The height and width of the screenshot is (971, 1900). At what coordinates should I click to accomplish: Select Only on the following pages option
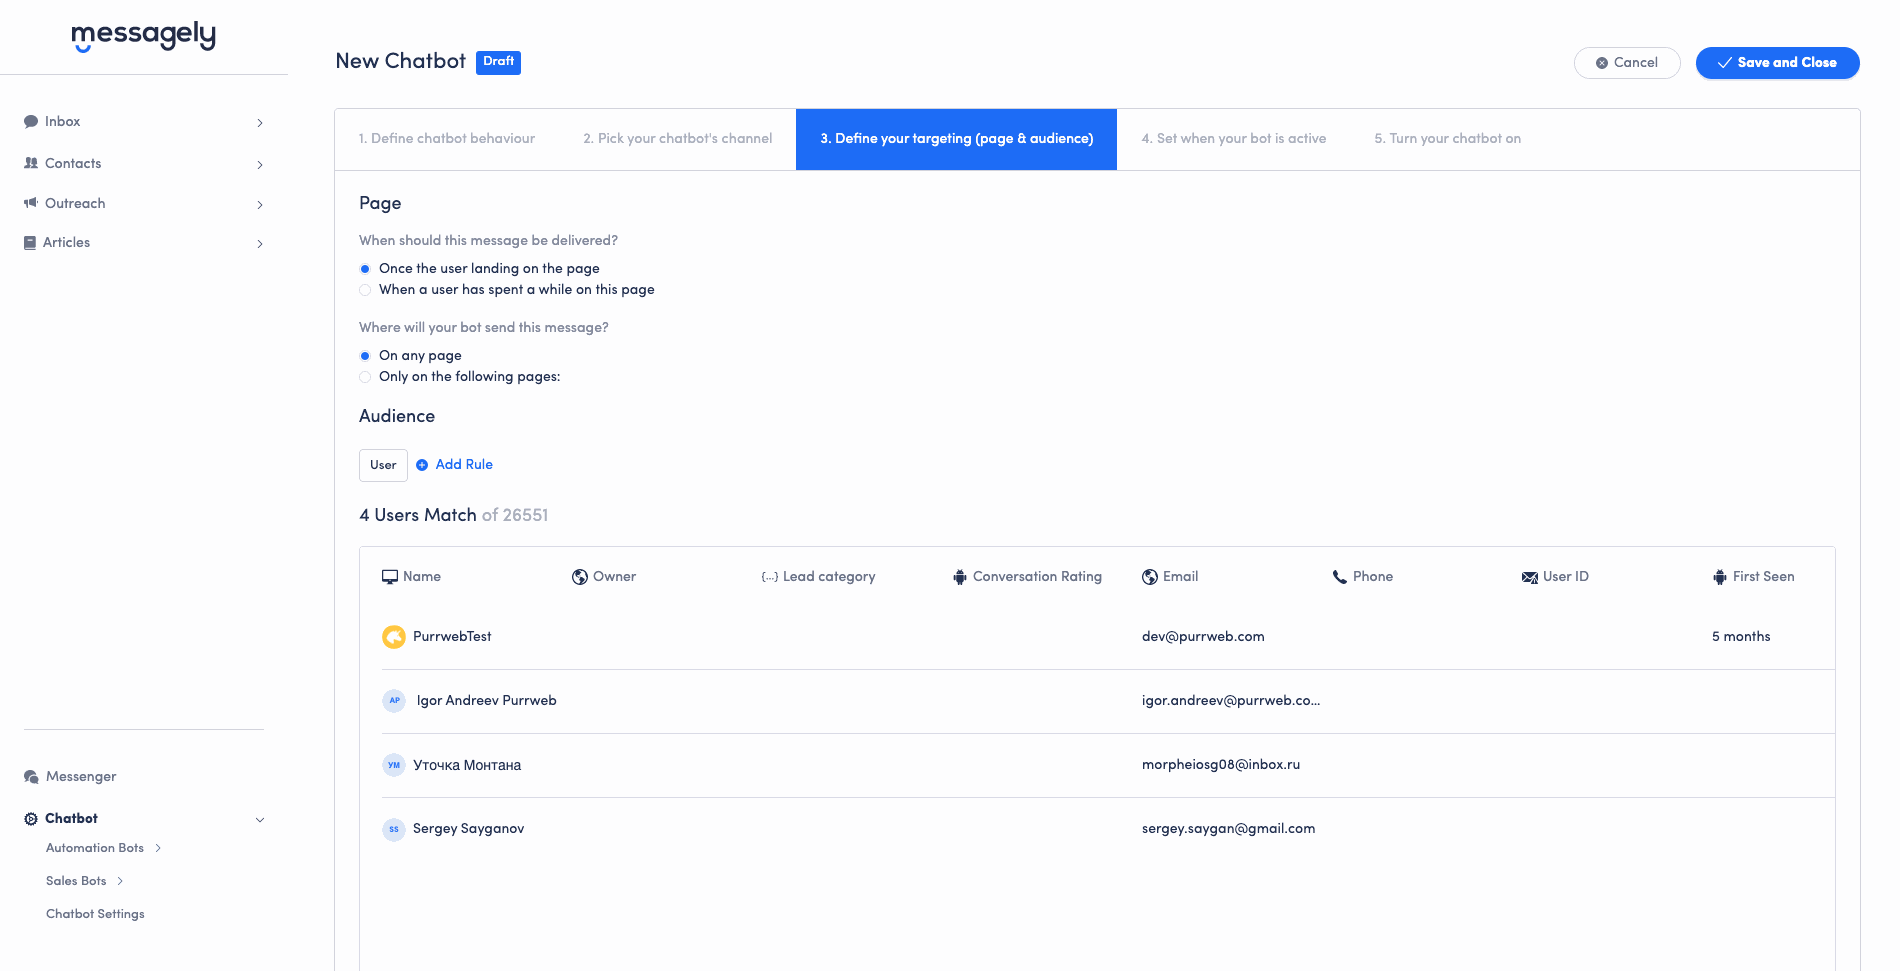pyautogui.click(x=365, y=377)
